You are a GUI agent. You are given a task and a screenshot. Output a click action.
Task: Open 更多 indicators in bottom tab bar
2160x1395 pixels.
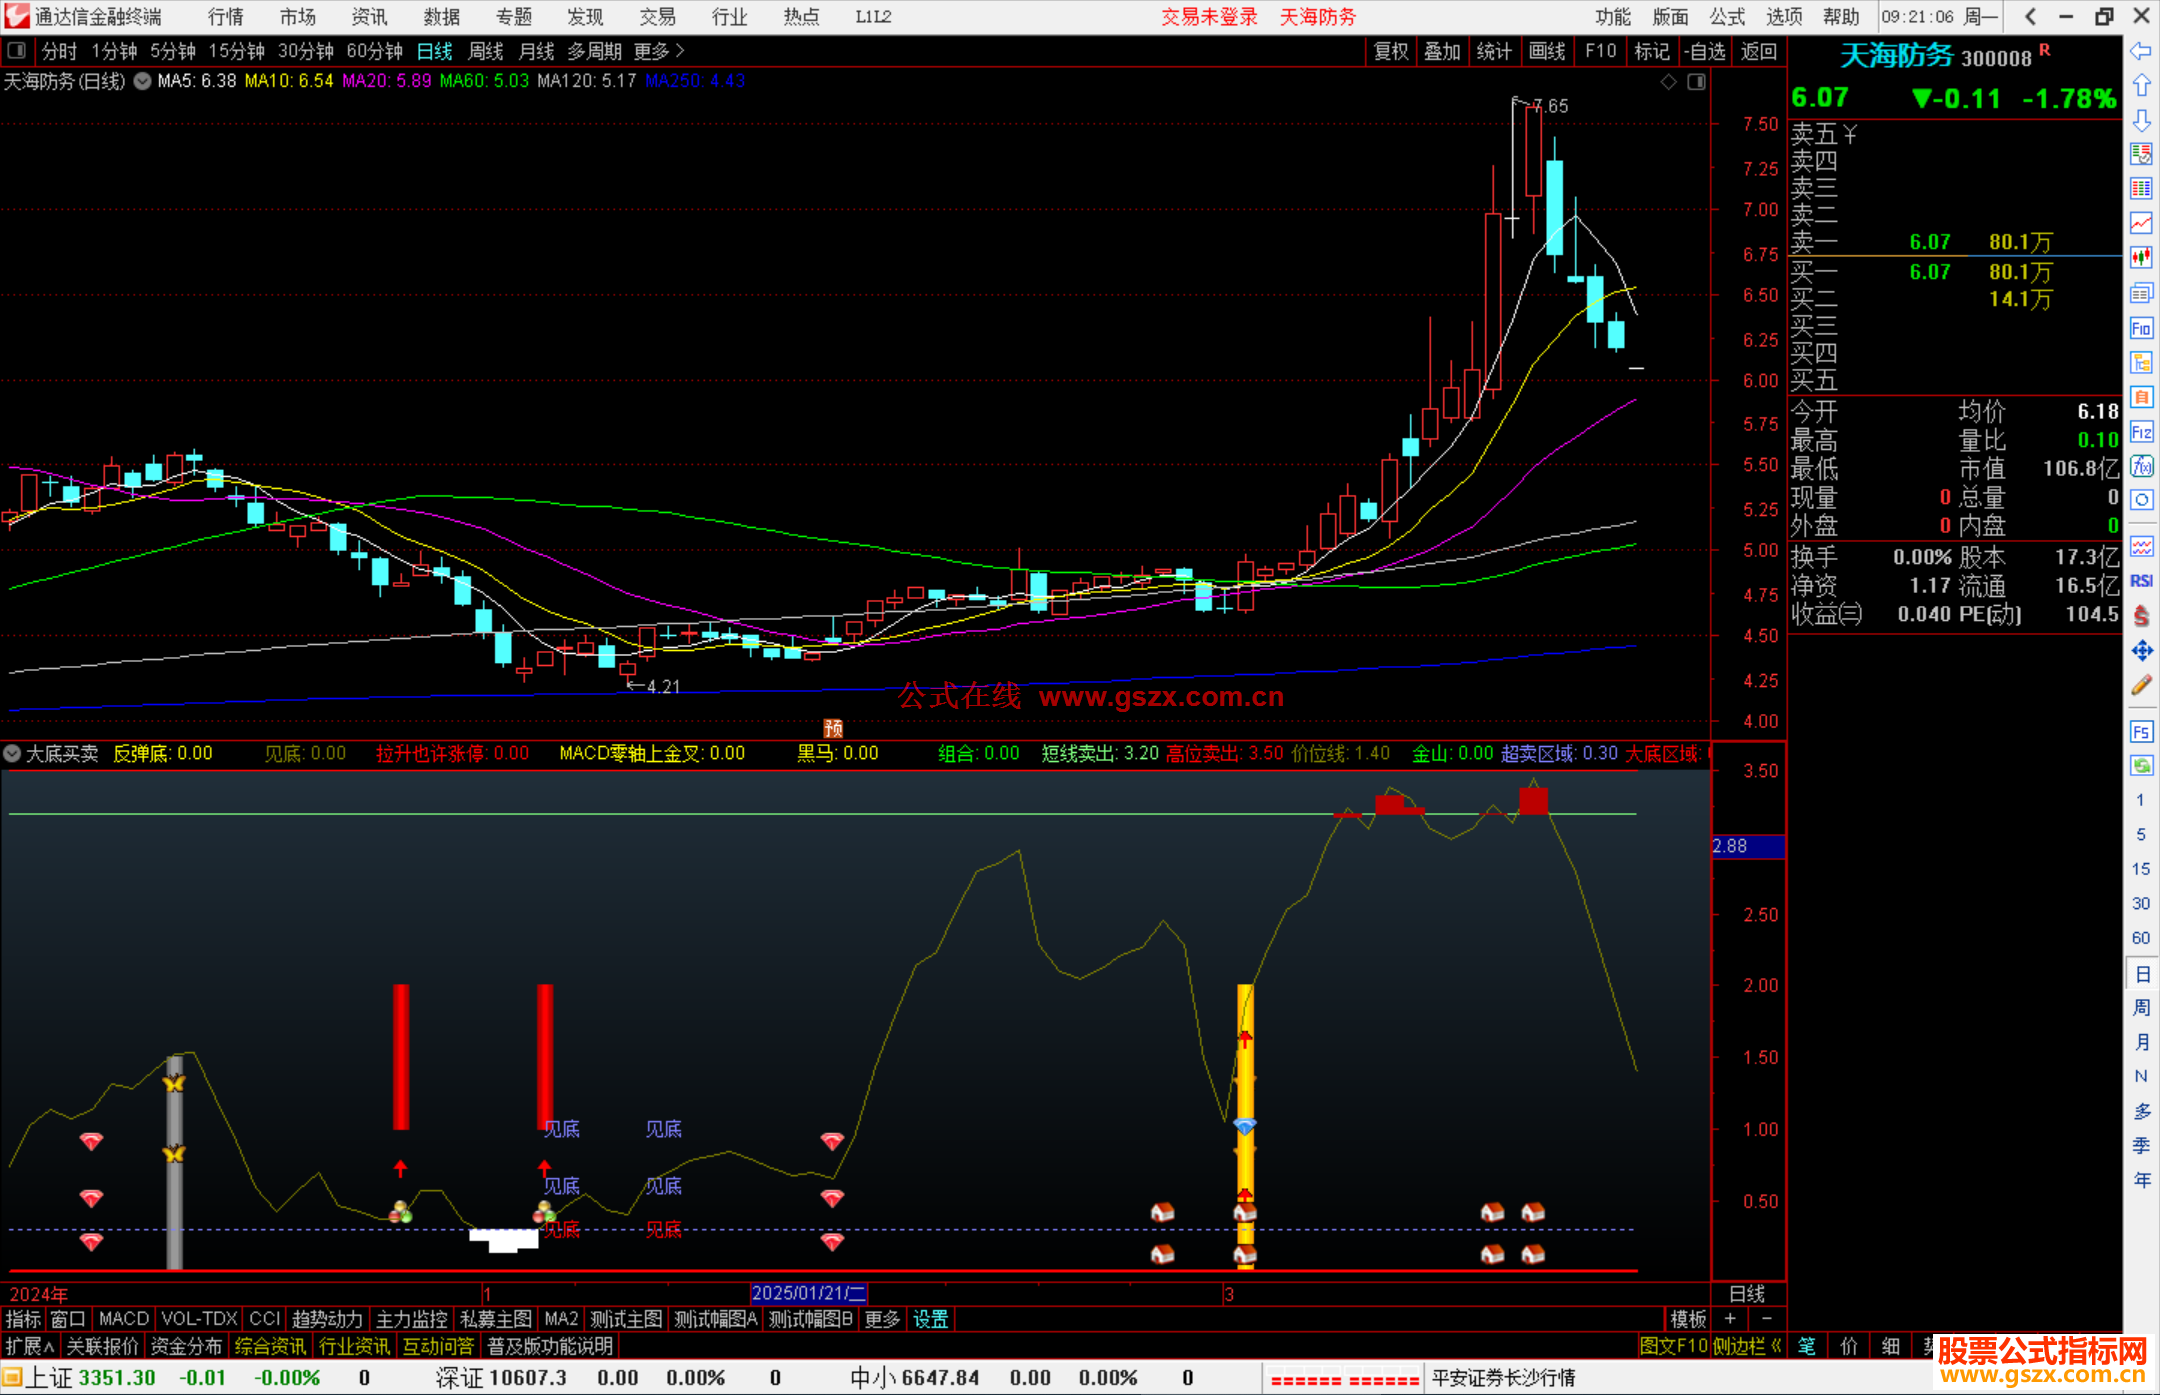pos(882,1319)
